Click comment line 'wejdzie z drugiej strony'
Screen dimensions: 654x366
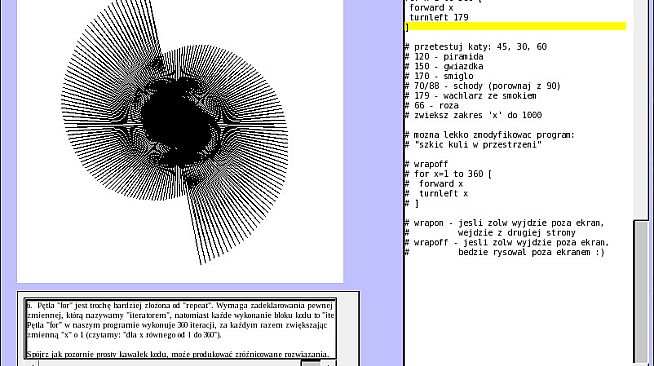point(516,233)
